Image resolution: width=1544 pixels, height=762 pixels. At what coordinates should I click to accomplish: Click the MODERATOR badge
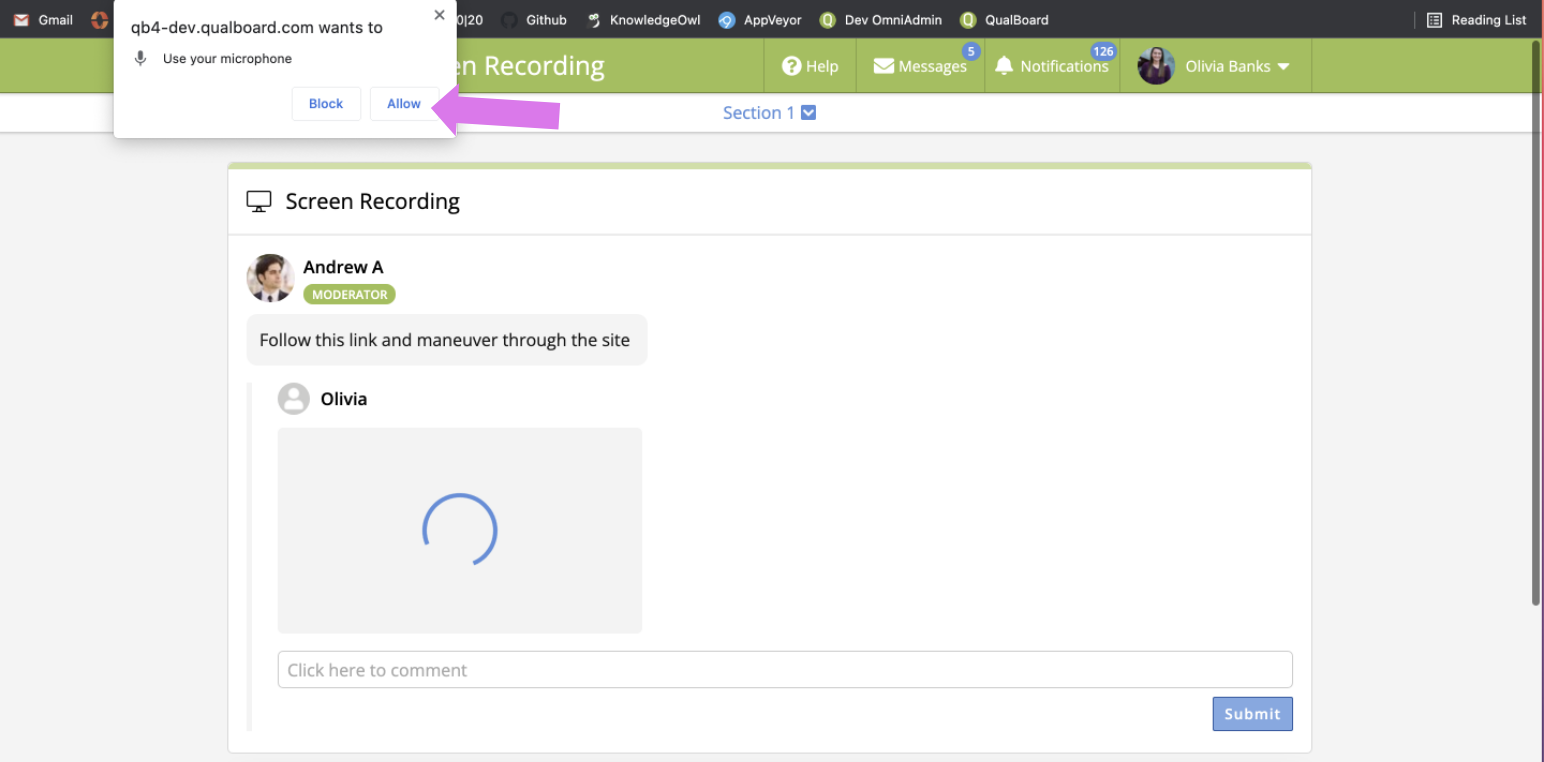(350, 295)
